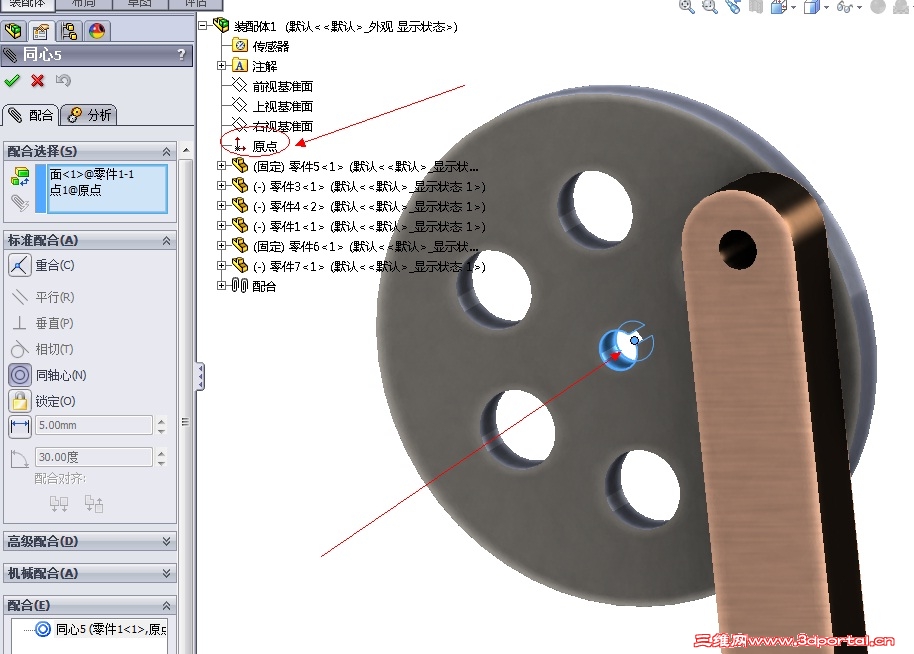Image resolution: width=914 pixels, height=654 pixels.
Task: Expand the (固定) 零件5<1> component
Action: tap(222, 166)
